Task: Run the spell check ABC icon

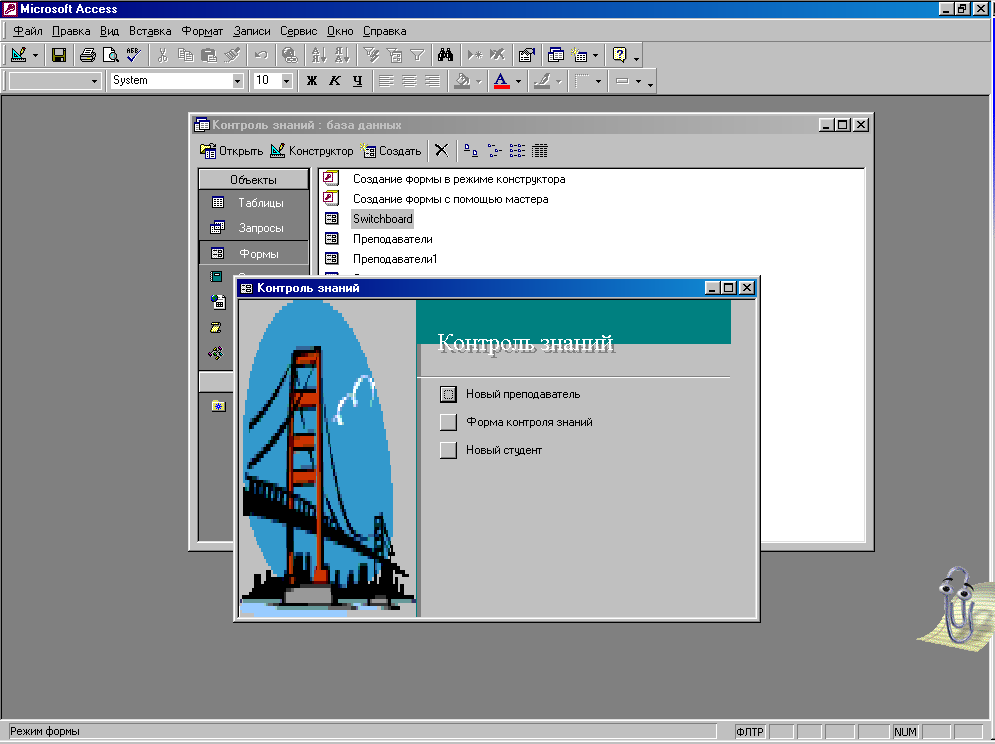Action: pos(133,55)
